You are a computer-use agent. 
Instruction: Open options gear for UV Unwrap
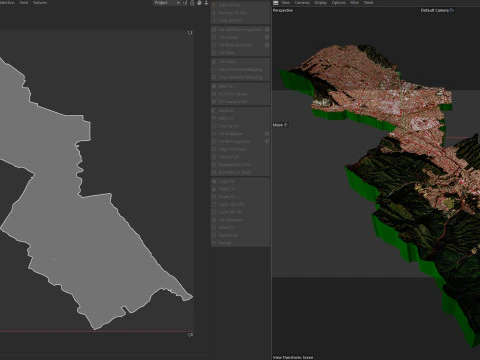267,37
